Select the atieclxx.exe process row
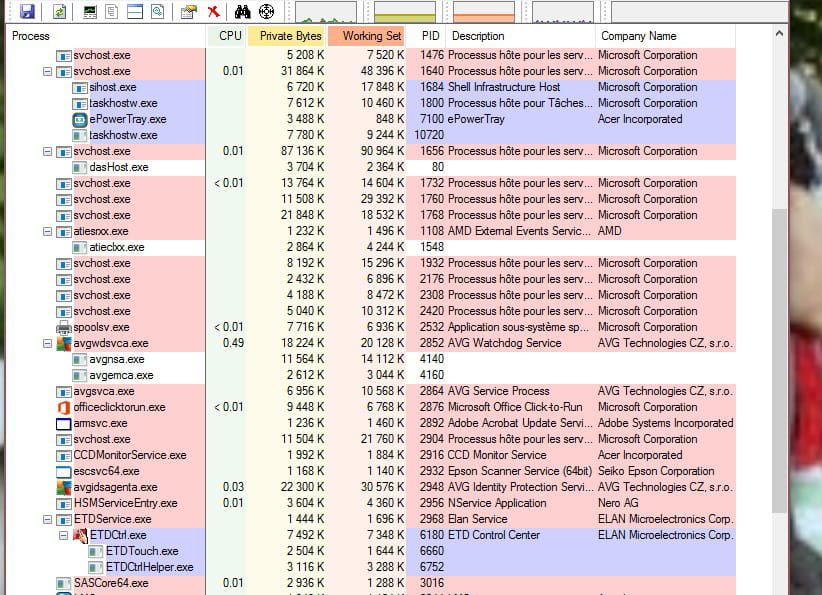 pyautogui.click(x=371, y=247)
